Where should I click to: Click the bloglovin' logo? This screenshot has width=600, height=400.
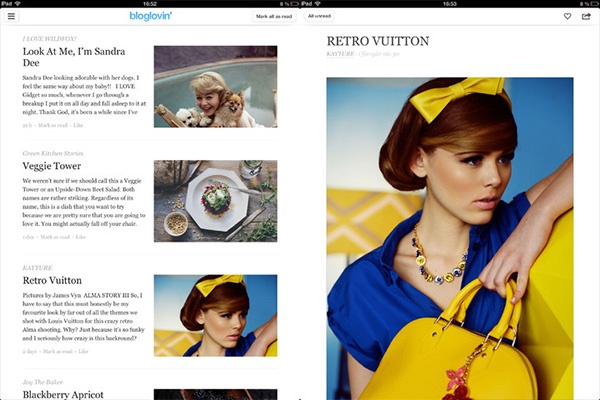150,16
